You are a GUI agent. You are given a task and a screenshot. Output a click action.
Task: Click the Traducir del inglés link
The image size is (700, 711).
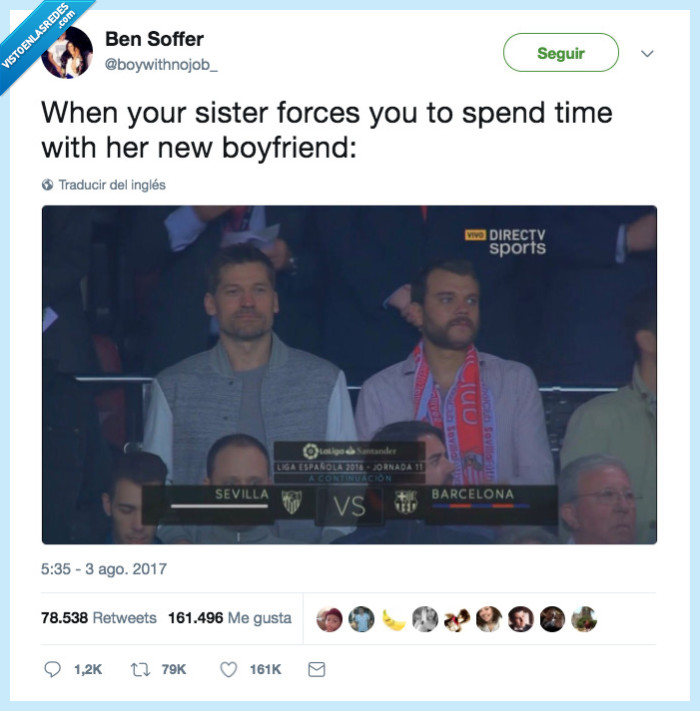(112, 185)
